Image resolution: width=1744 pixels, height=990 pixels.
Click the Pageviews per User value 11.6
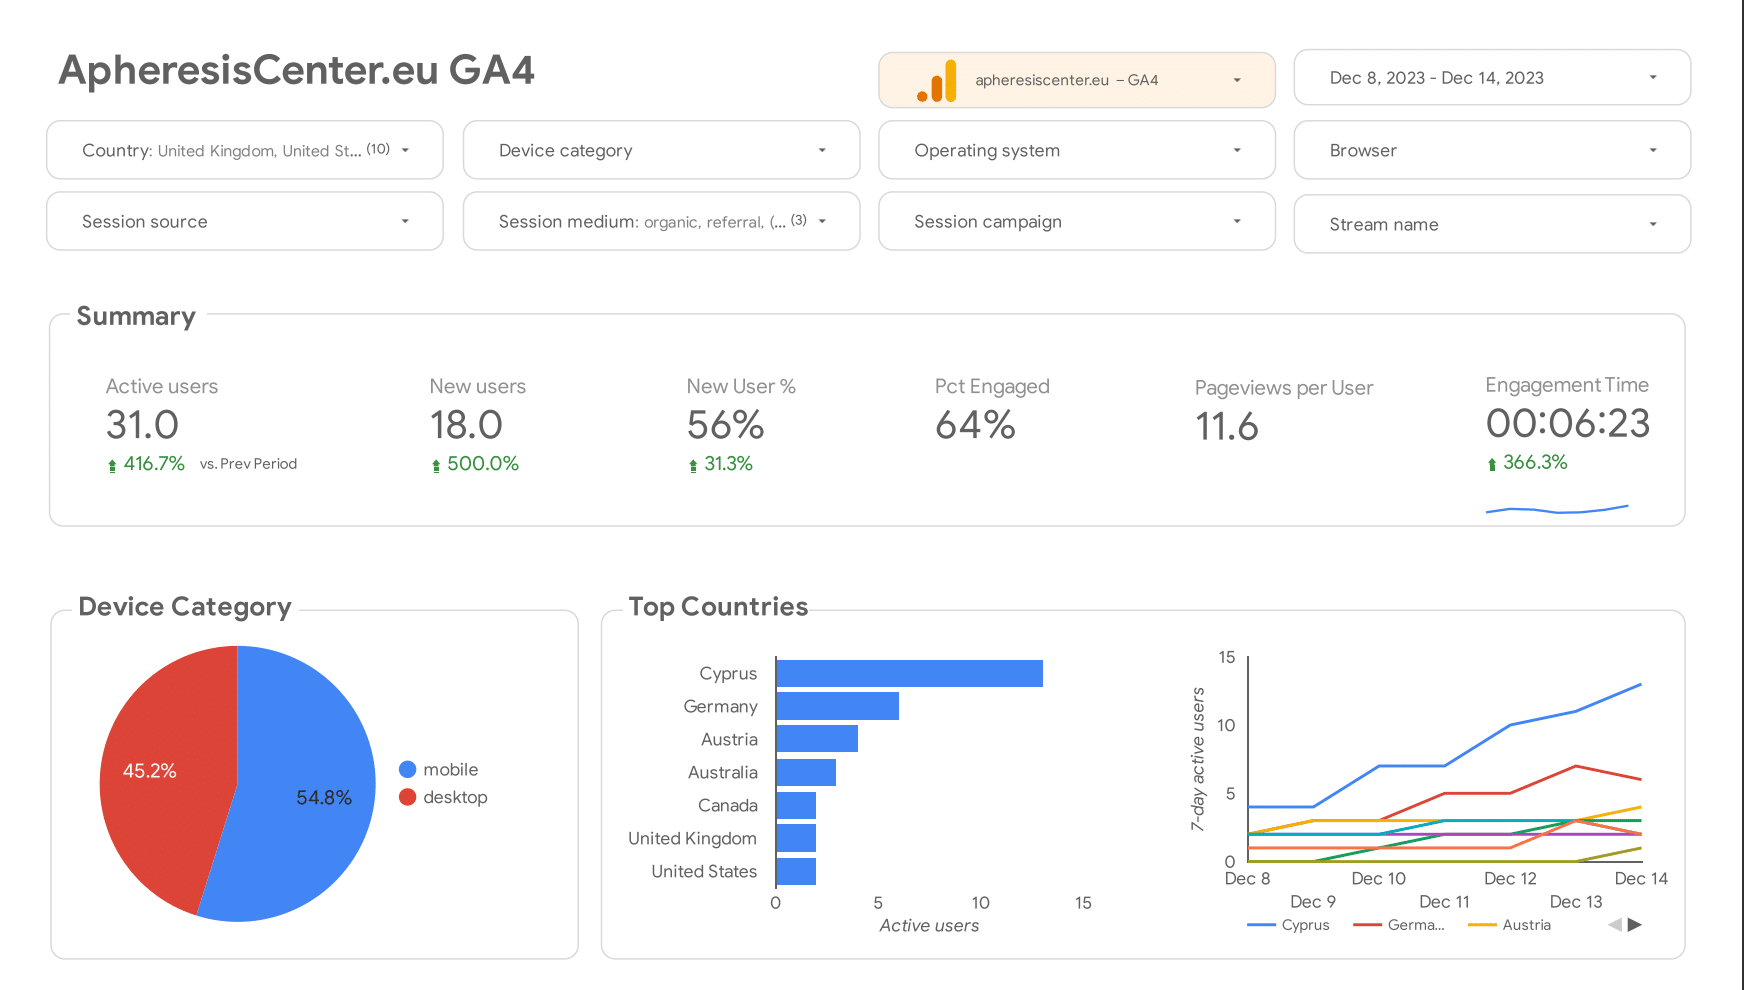(1227, 427)
